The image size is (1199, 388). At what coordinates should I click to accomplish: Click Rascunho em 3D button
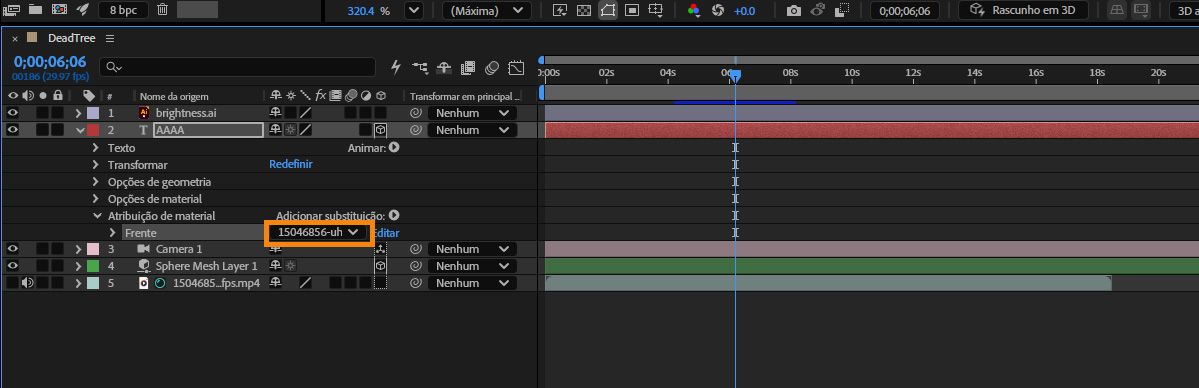point(1023,11)
